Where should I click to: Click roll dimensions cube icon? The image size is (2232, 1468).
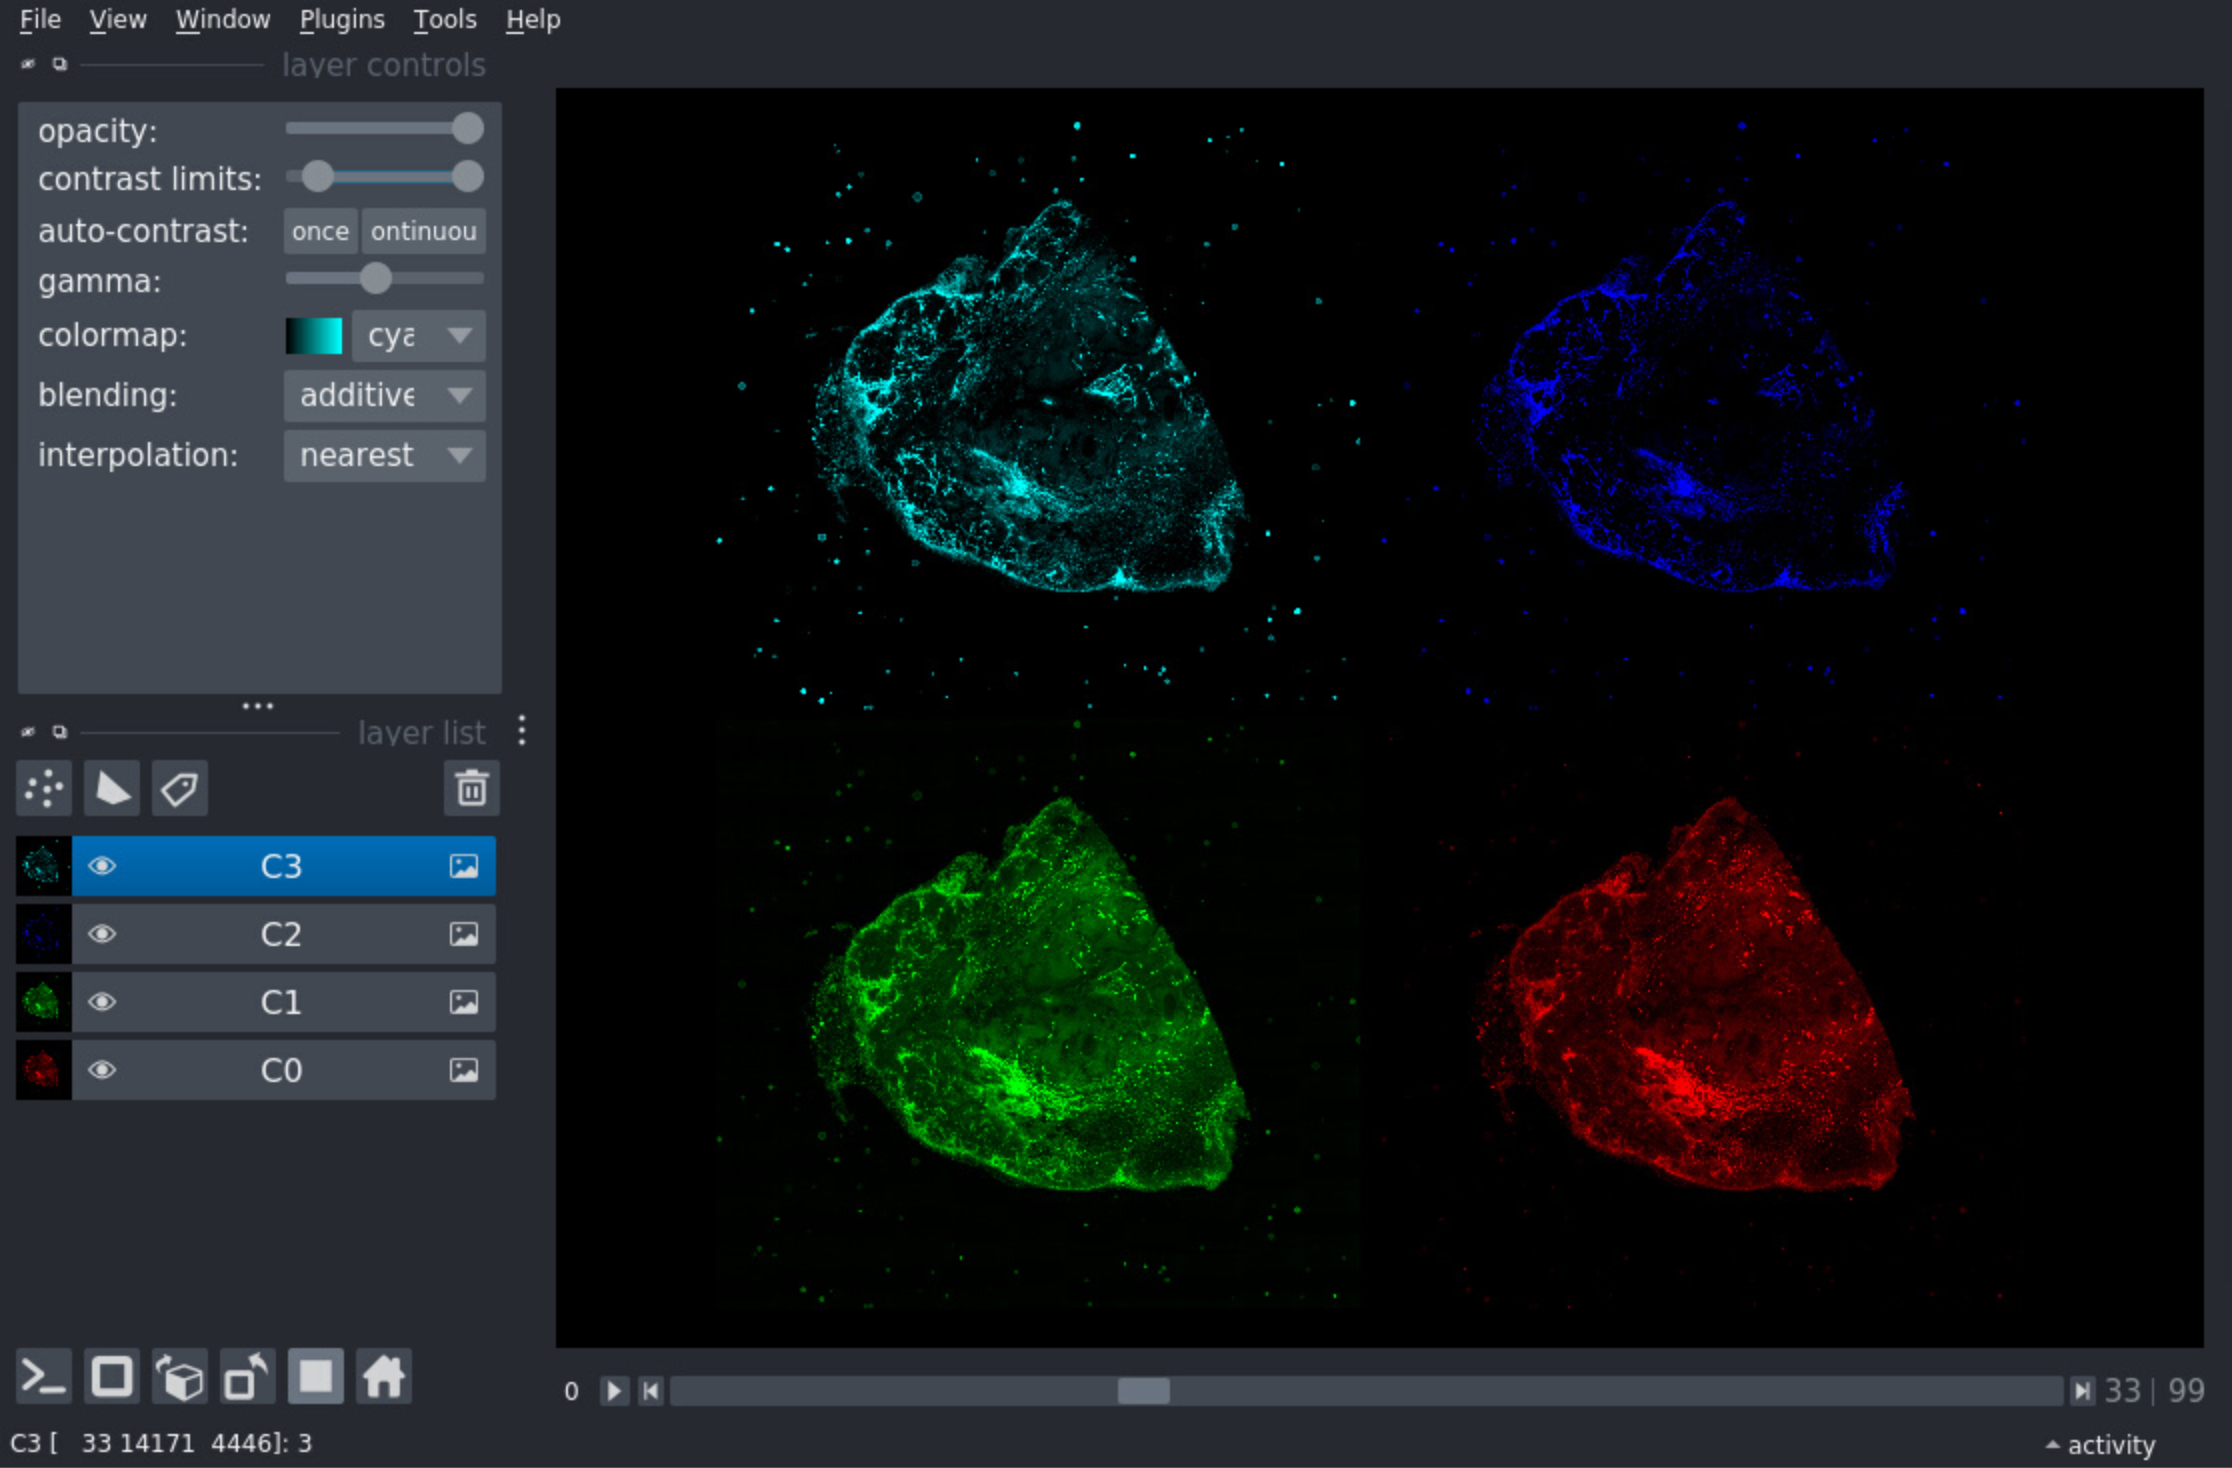(x=179, y=1377)
